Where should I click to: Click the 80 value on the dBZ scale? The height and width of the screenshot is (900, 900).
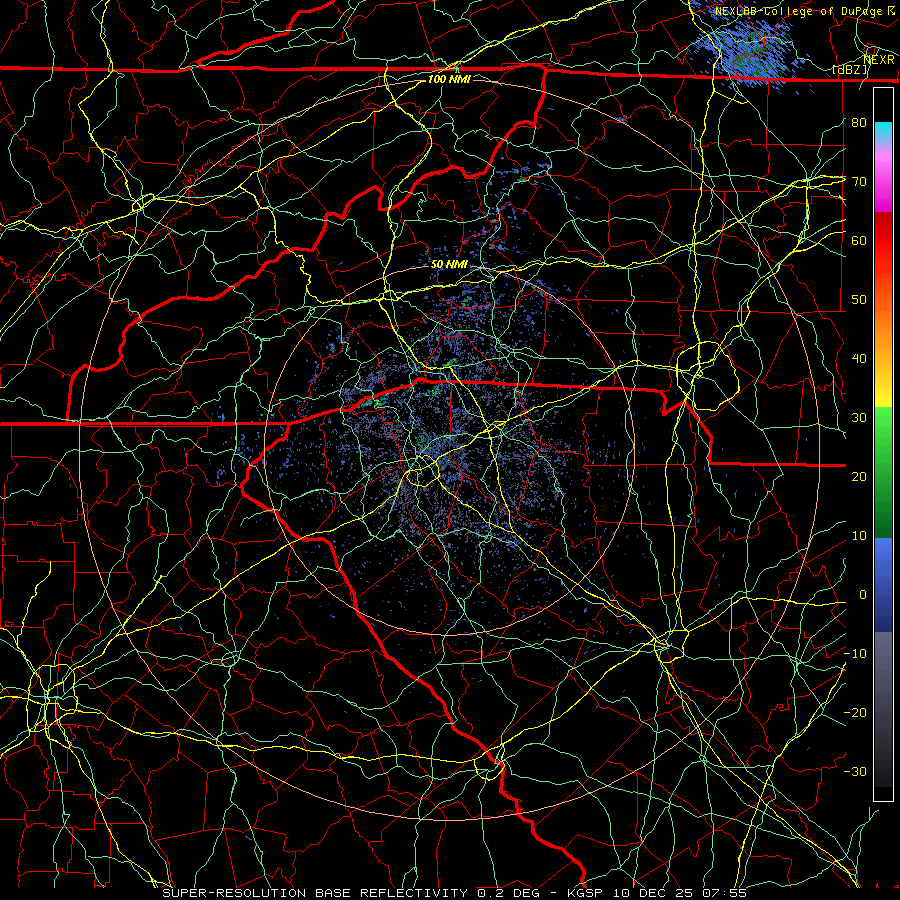pyautogui.click(x=859, y=122)
